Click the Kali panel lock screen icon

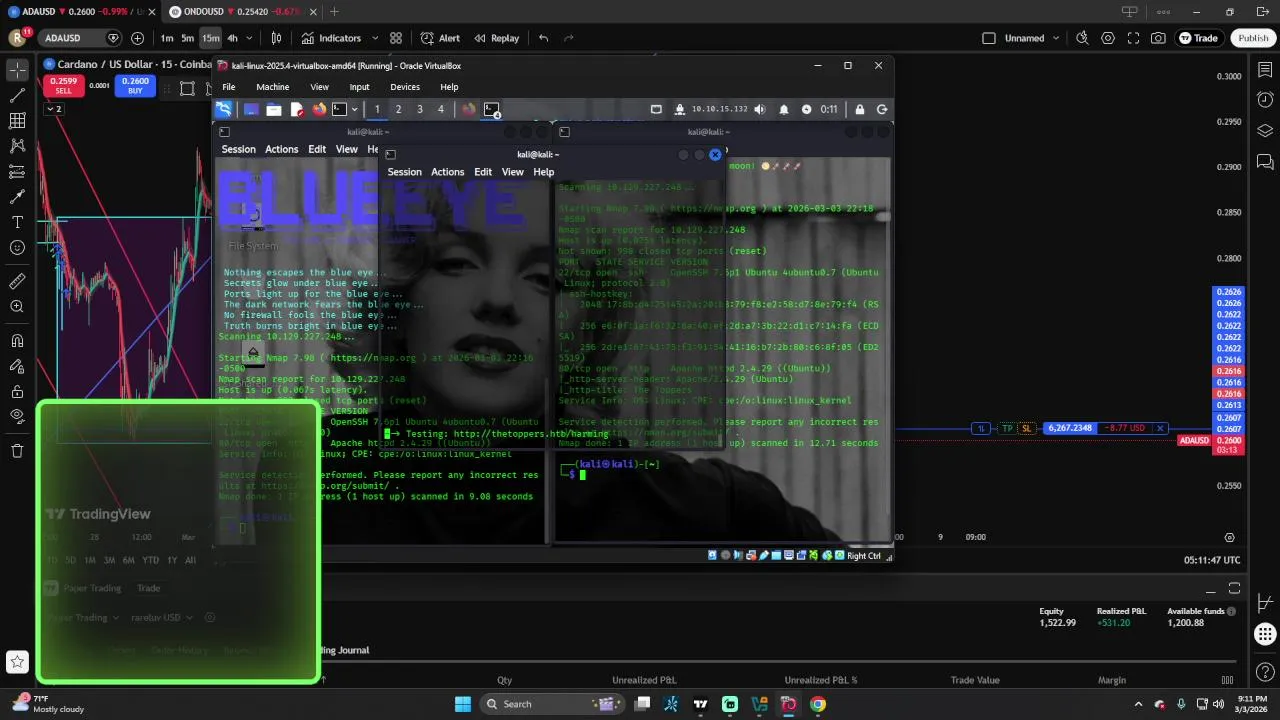[859, 109]
